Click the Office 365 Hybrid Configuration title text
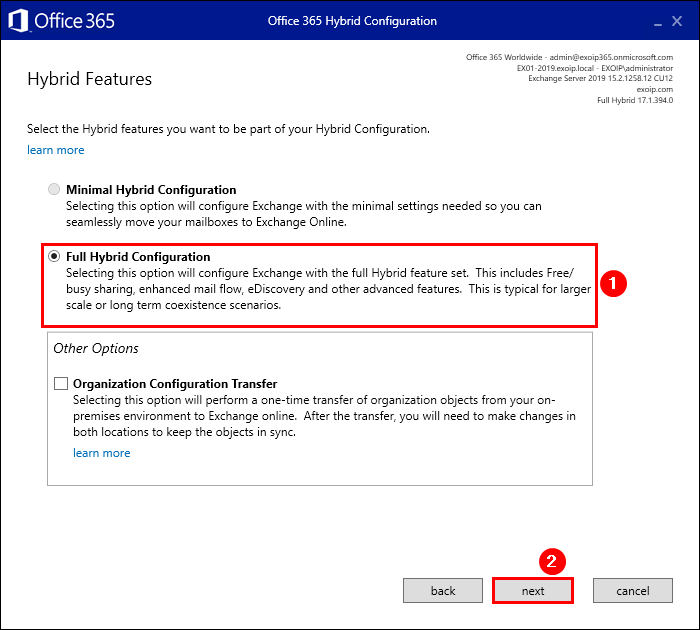This screenshot has width=700, height=630. (x=352, y=21)
